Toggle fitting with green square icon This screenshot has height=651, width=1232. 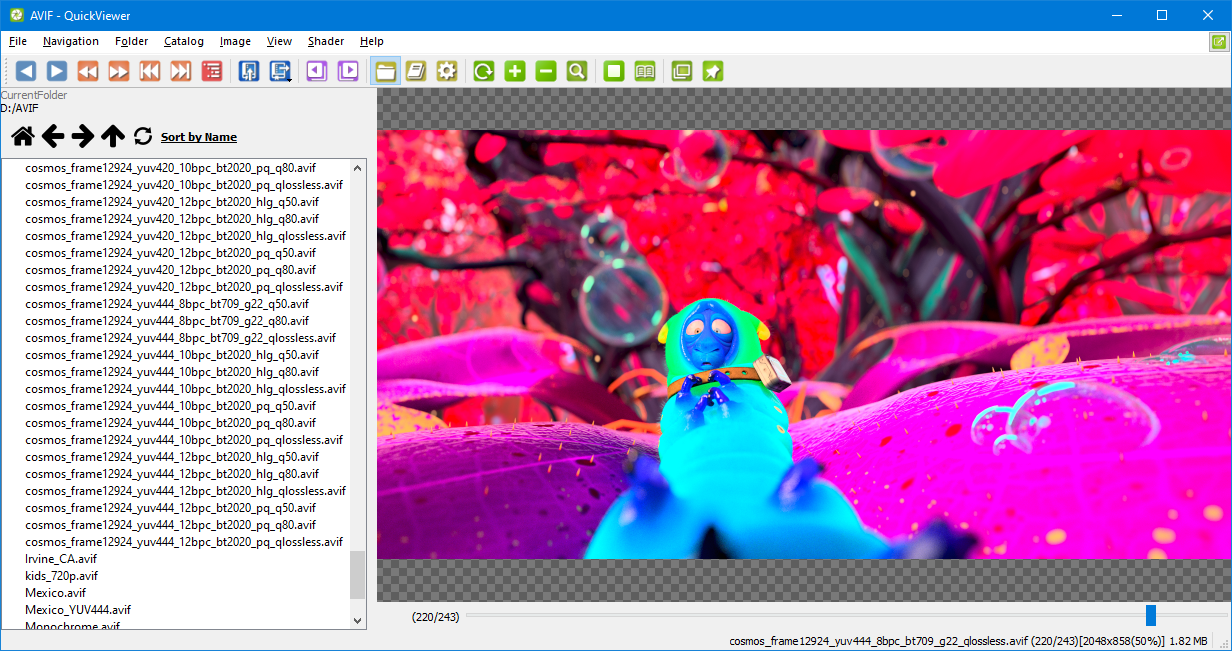pos(614,71)
